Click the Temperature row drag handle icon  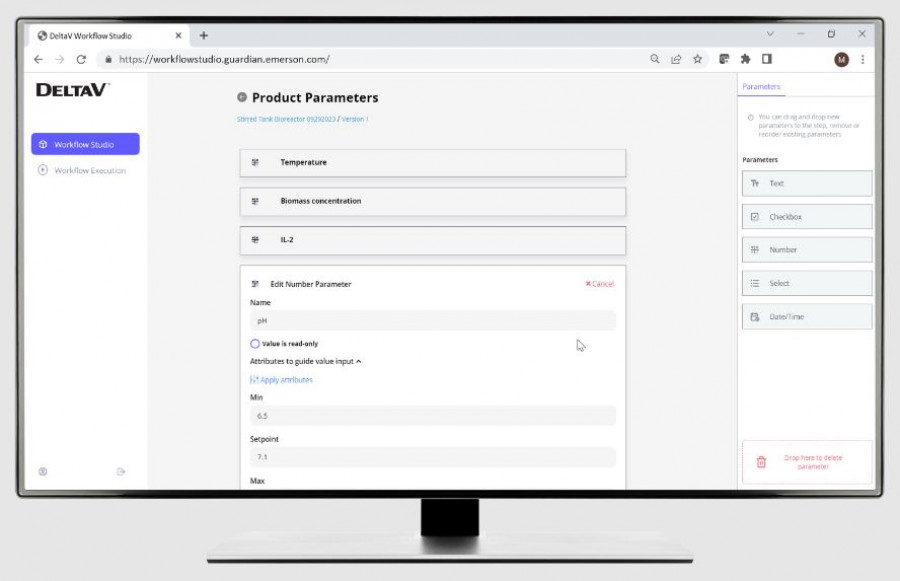[x=255, y=162]
